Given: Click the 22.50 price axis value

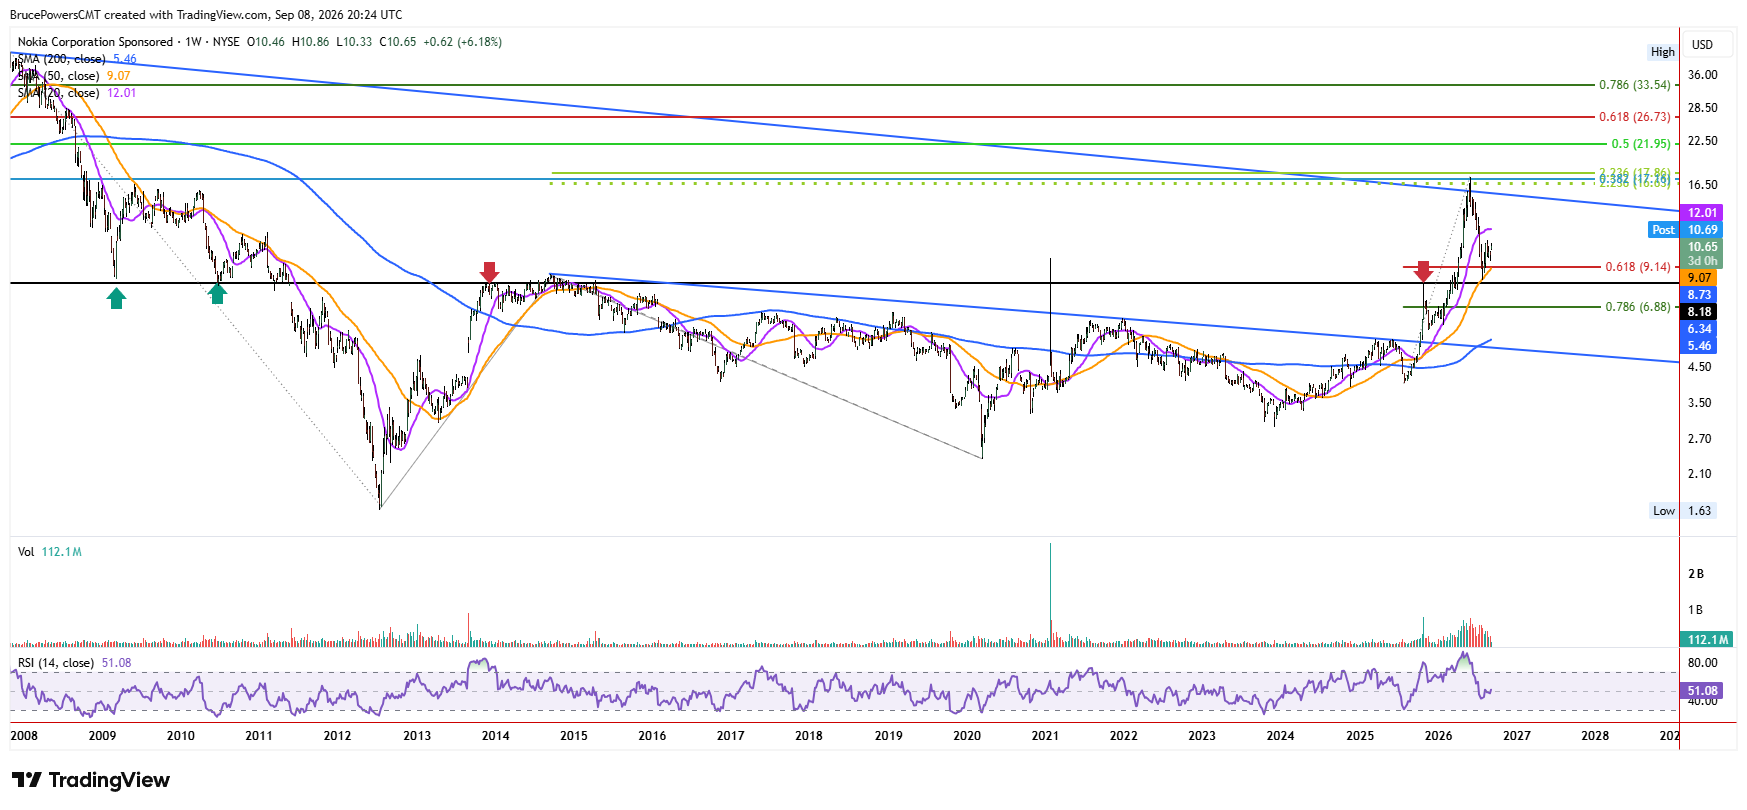Looking at the screenshot, I should (1703, 141).
